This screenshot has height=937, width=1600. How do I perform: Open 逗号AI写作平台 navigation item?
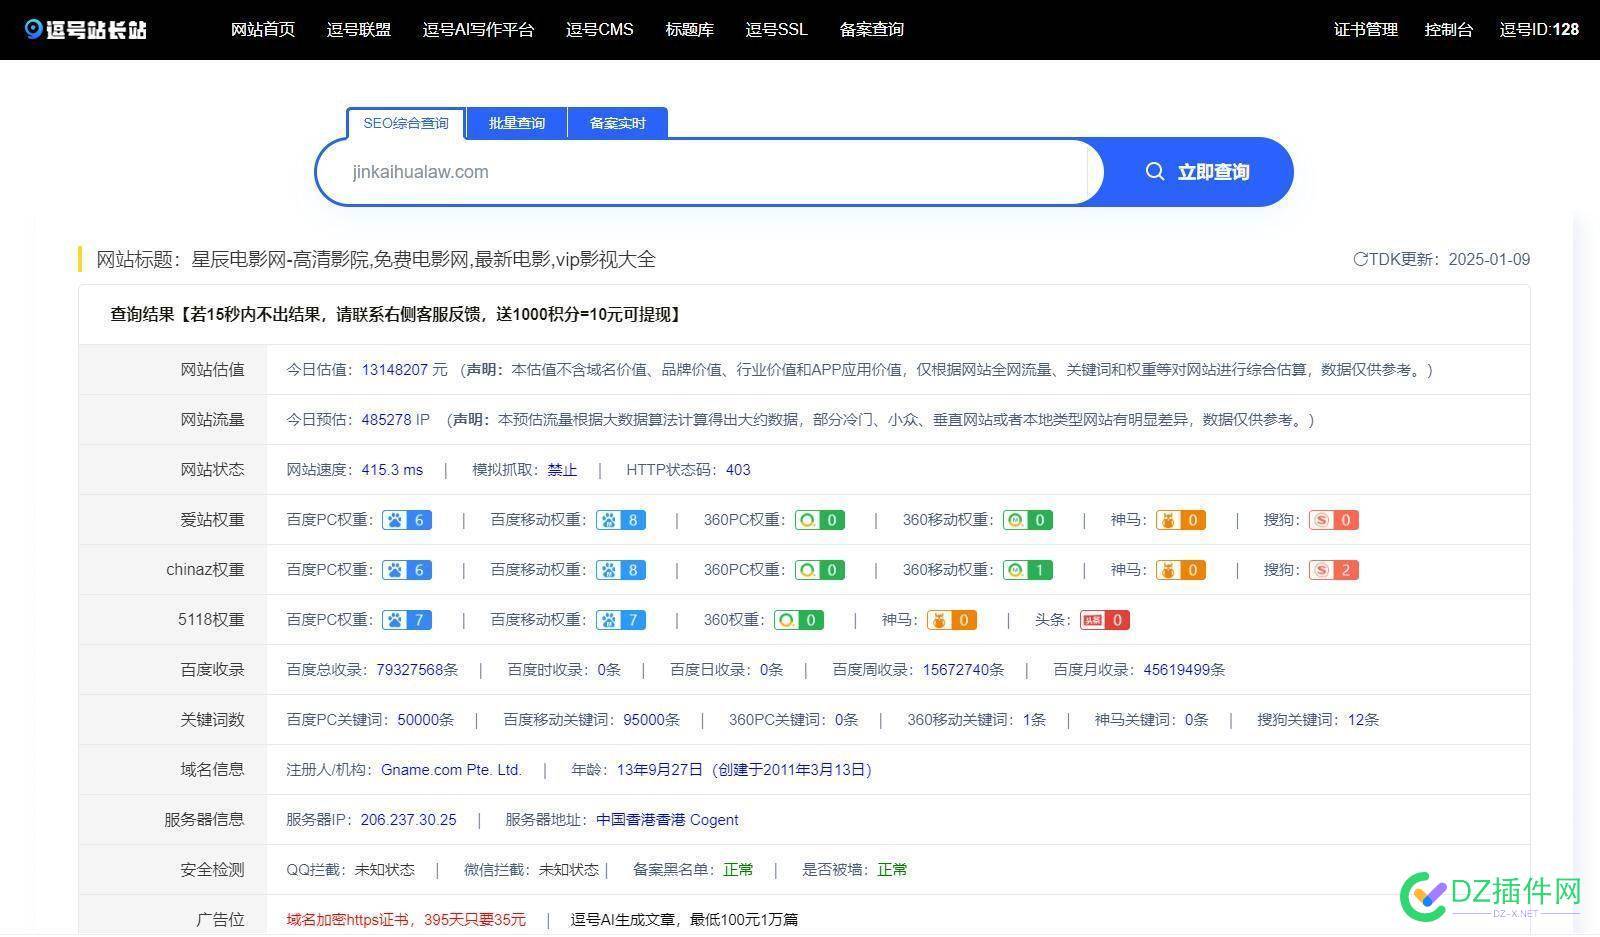(479, 30)
